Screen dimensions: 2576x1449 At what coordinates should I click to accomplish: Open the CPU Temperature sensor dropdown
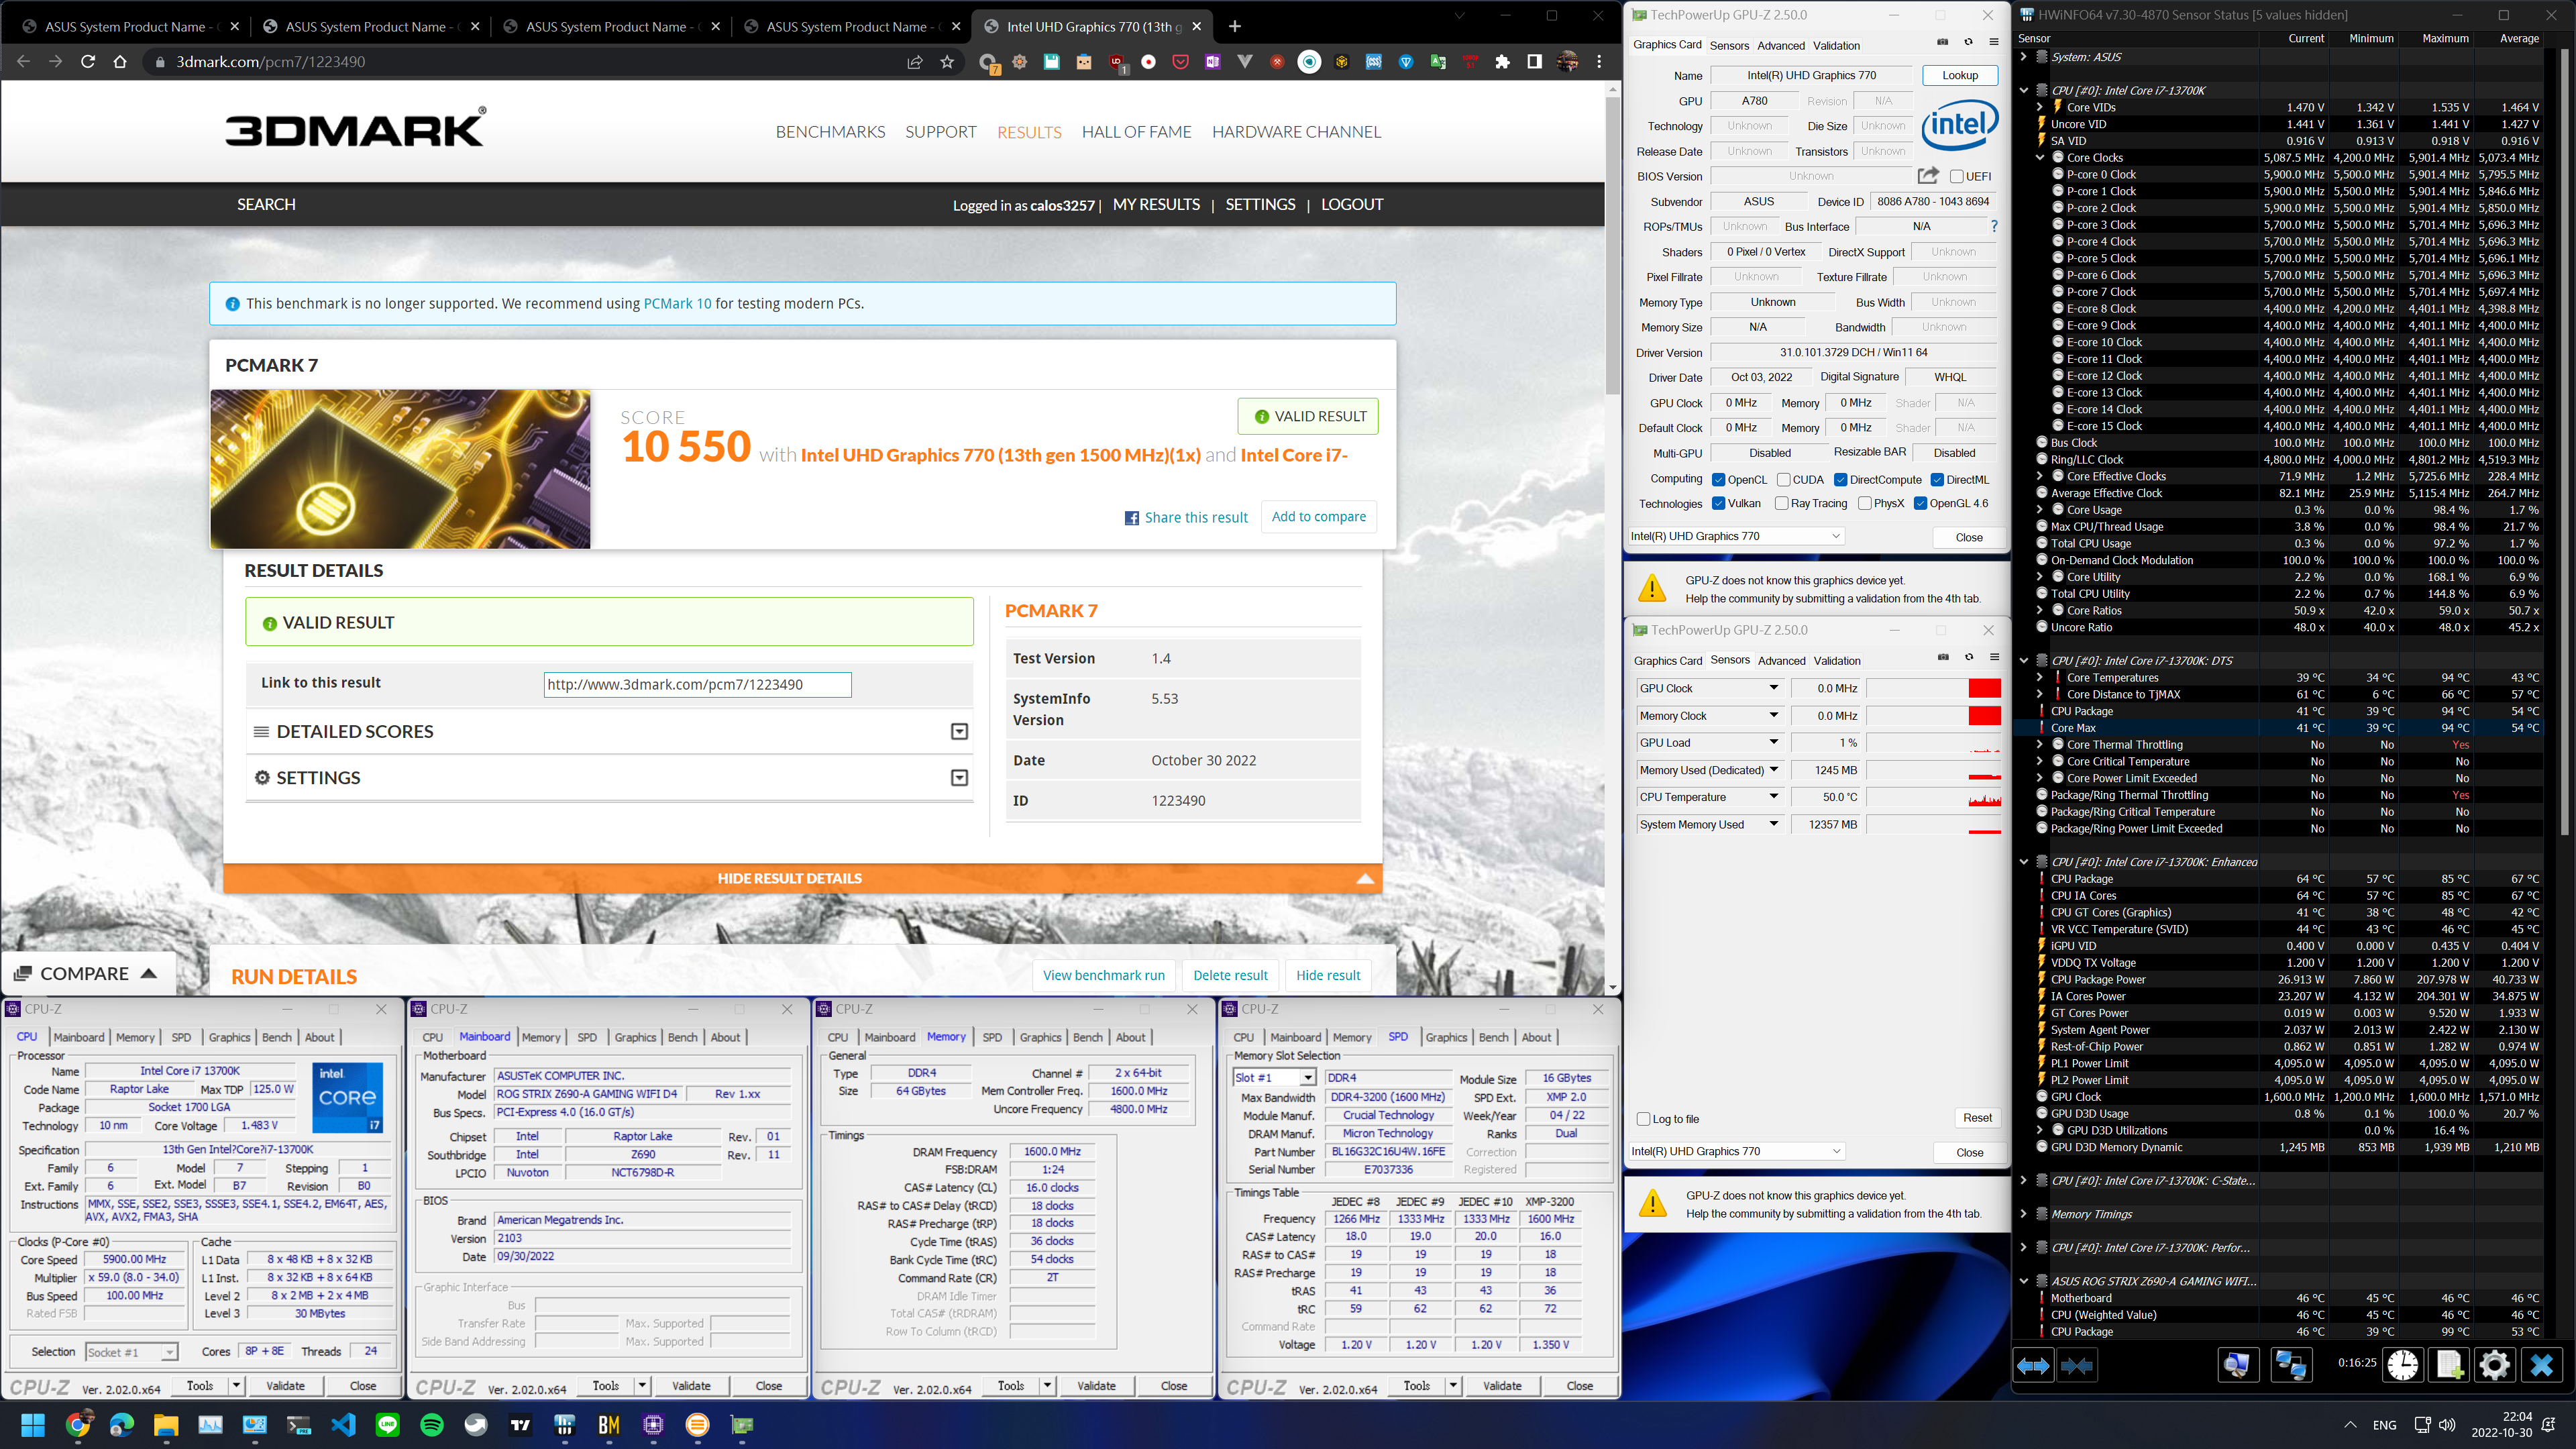(1773, 797)
